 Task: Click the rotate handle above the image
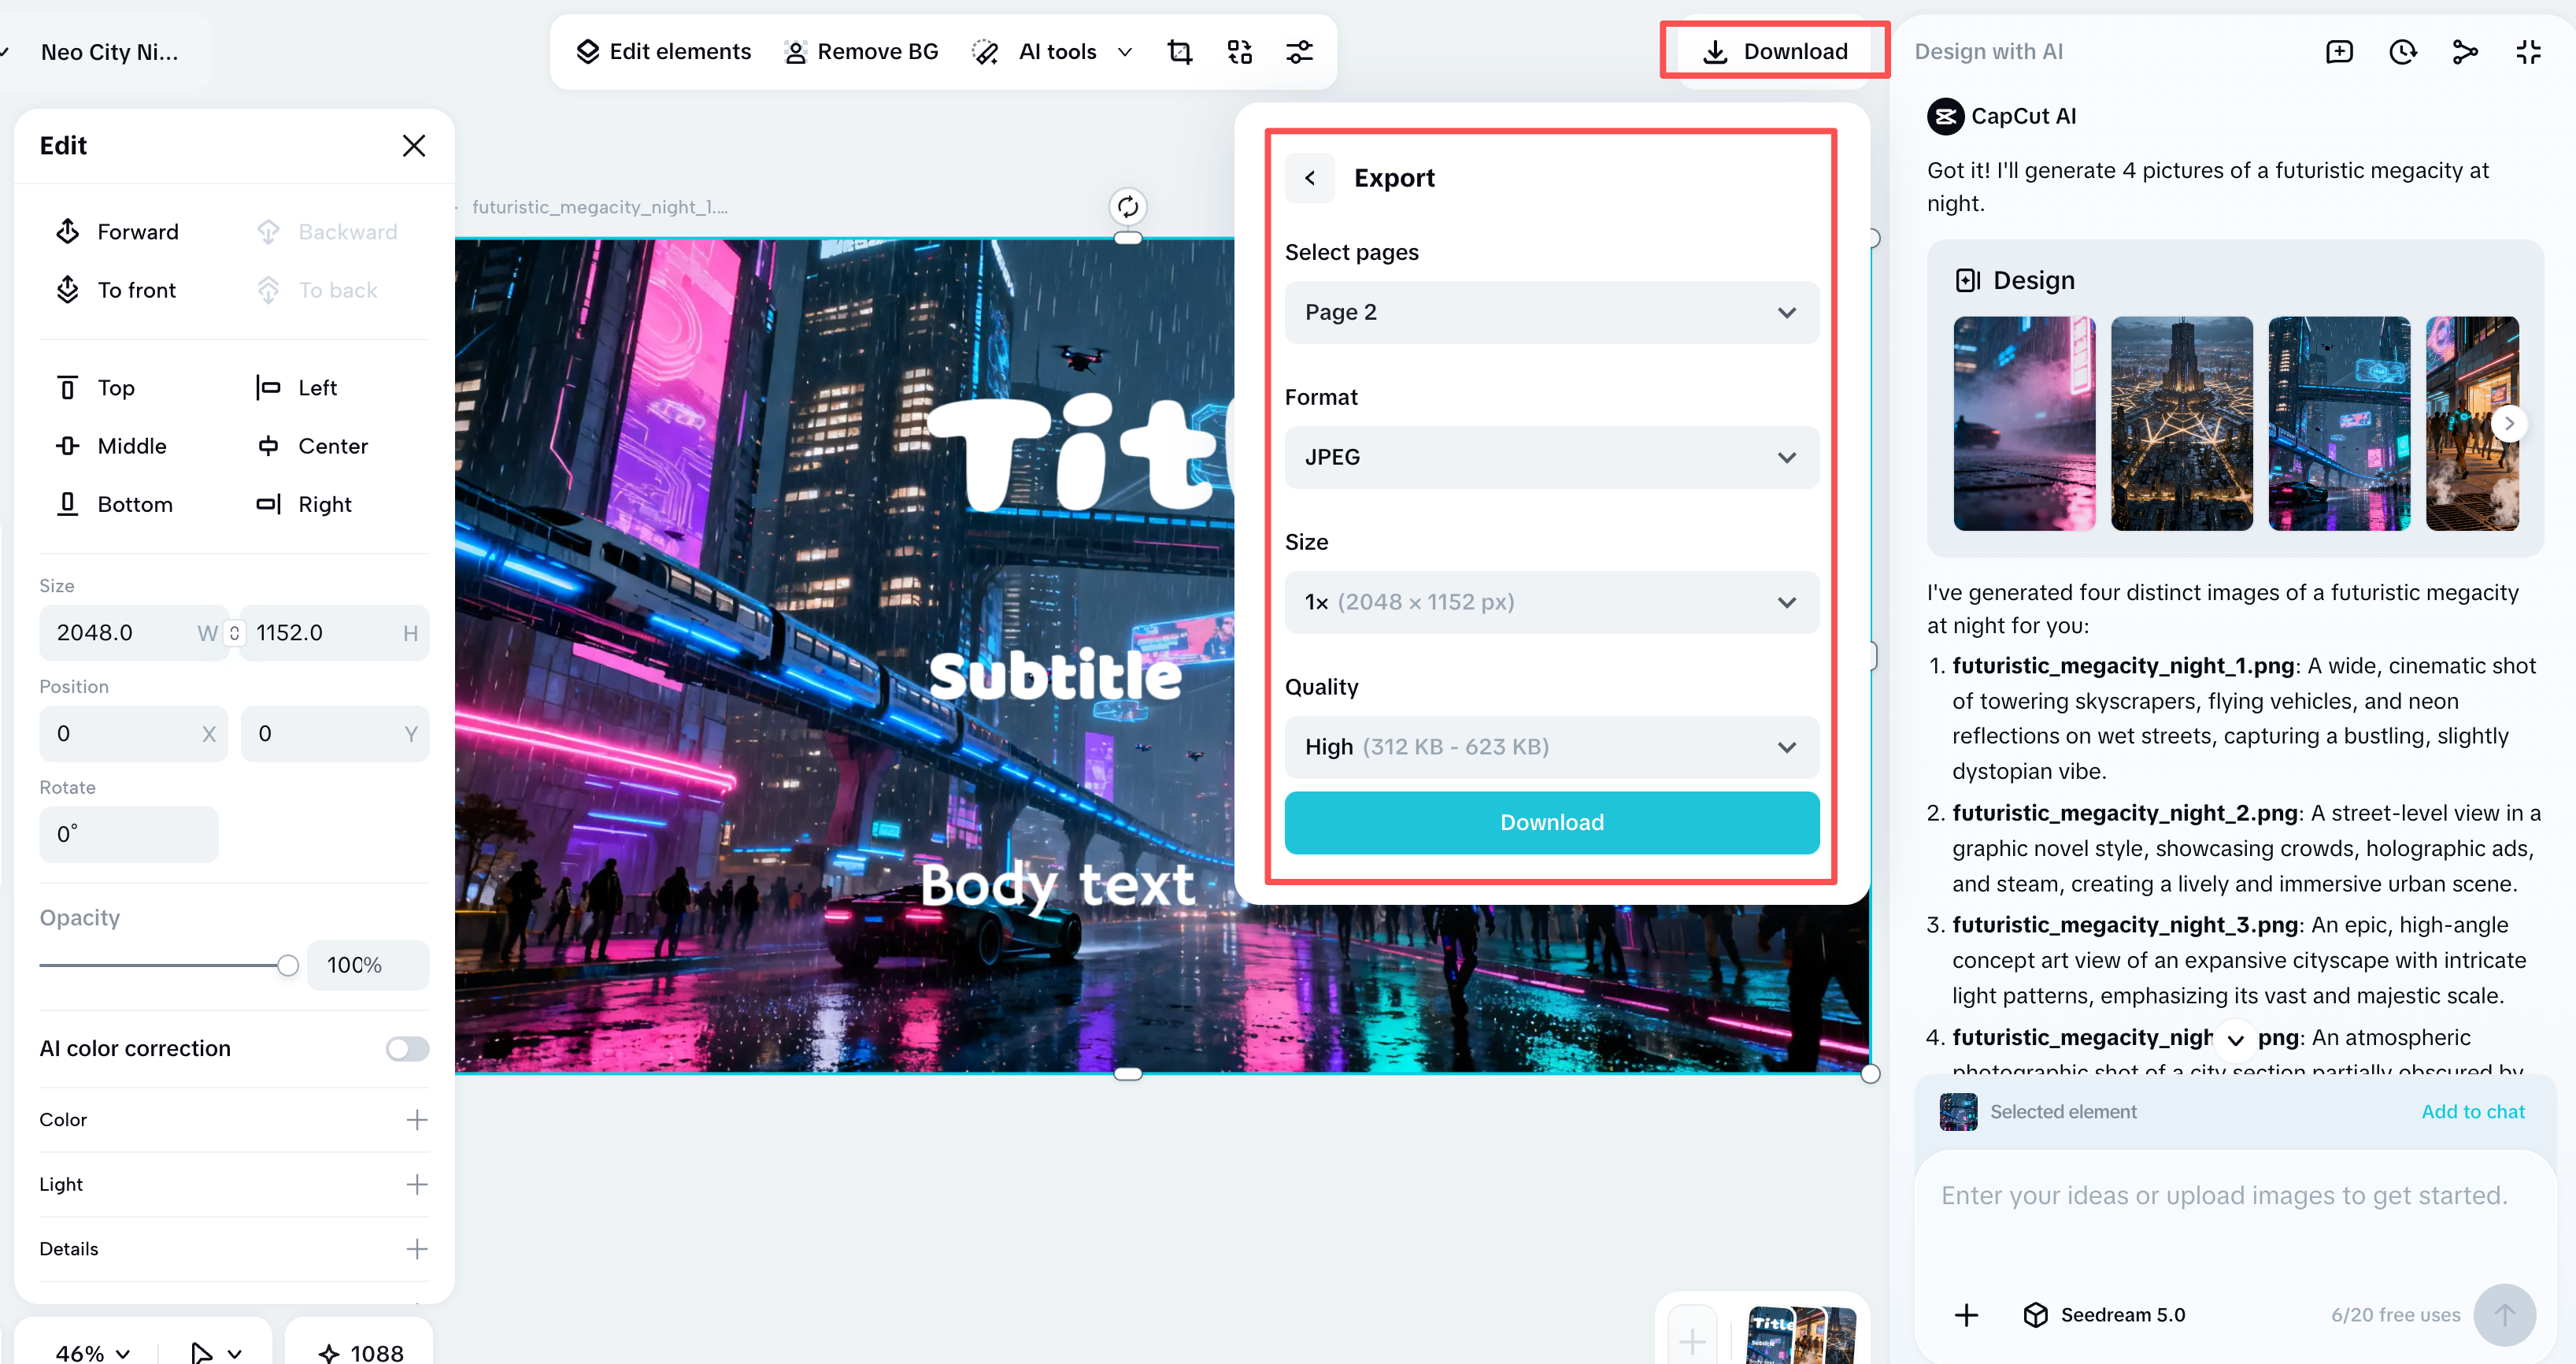(1127, 207)
